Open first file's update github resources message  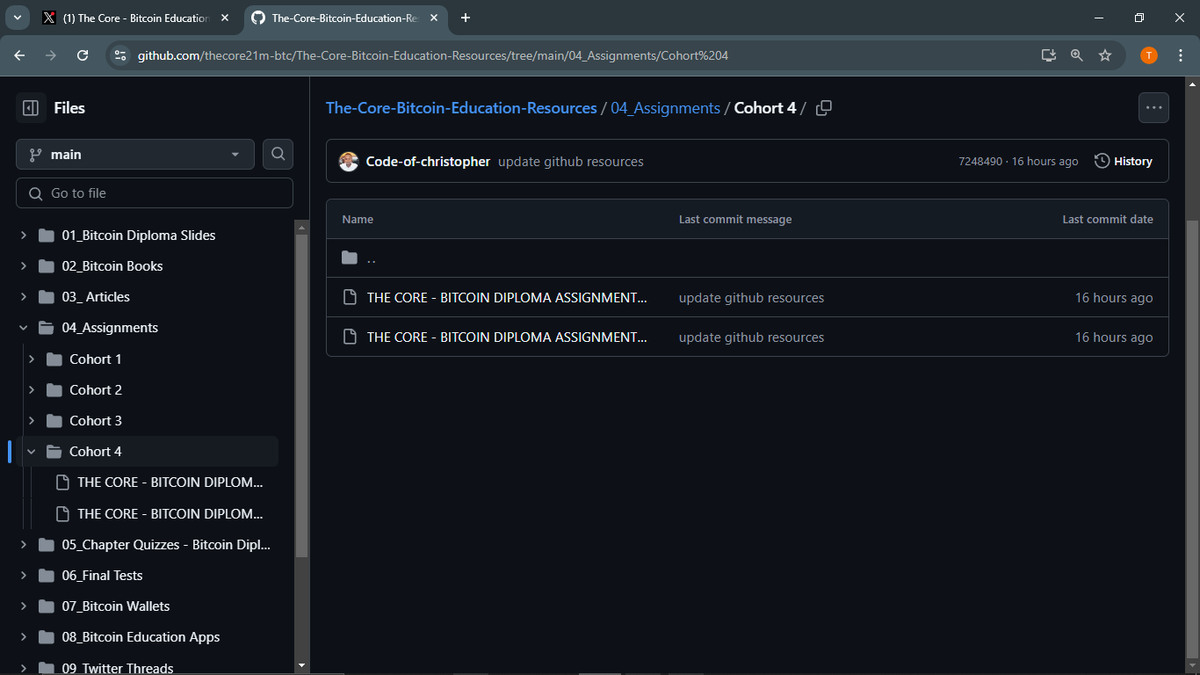tap(751, 297)
